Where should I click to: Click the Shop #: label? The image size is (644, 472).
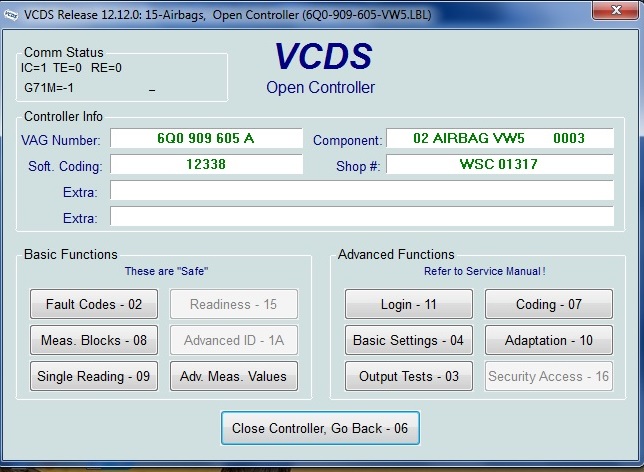(358, 166)
